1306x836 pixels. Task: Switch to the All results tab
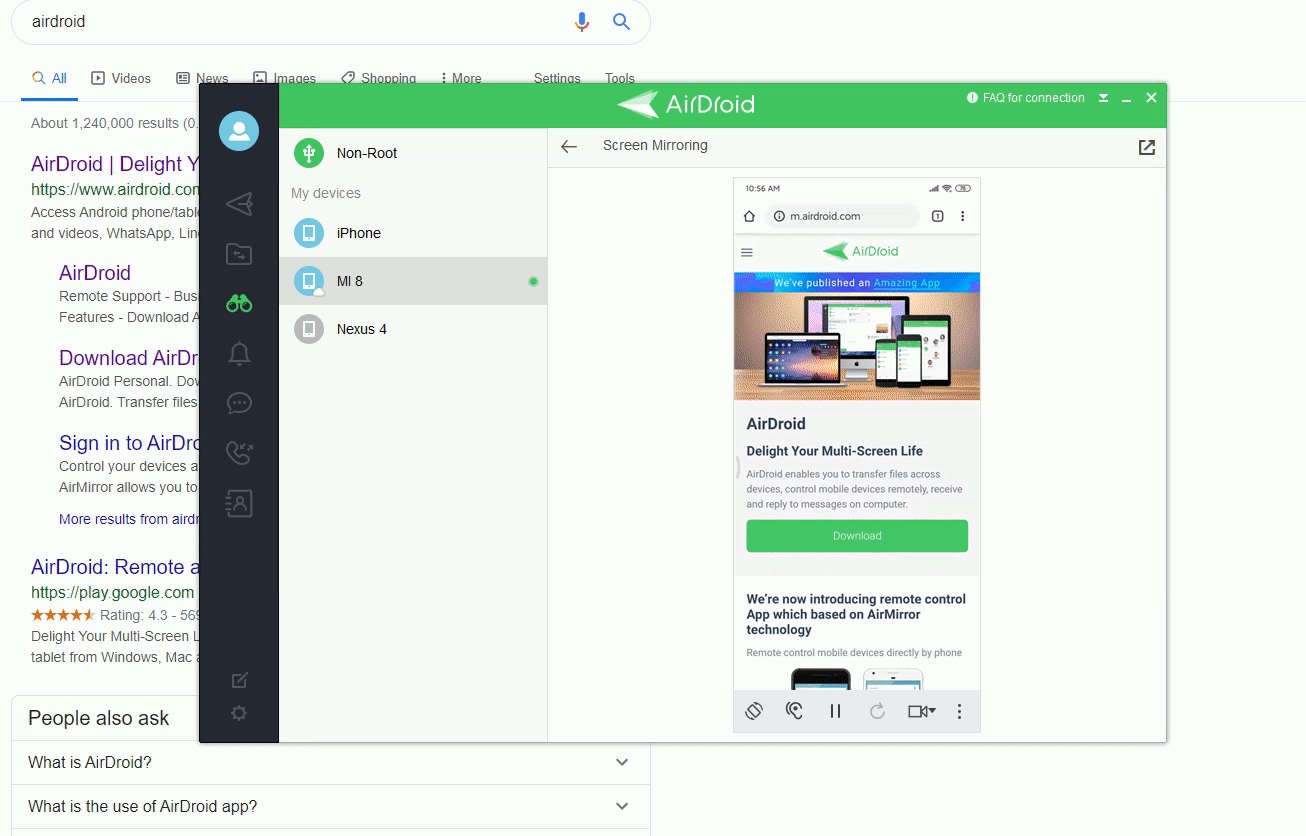click(49, 78)
